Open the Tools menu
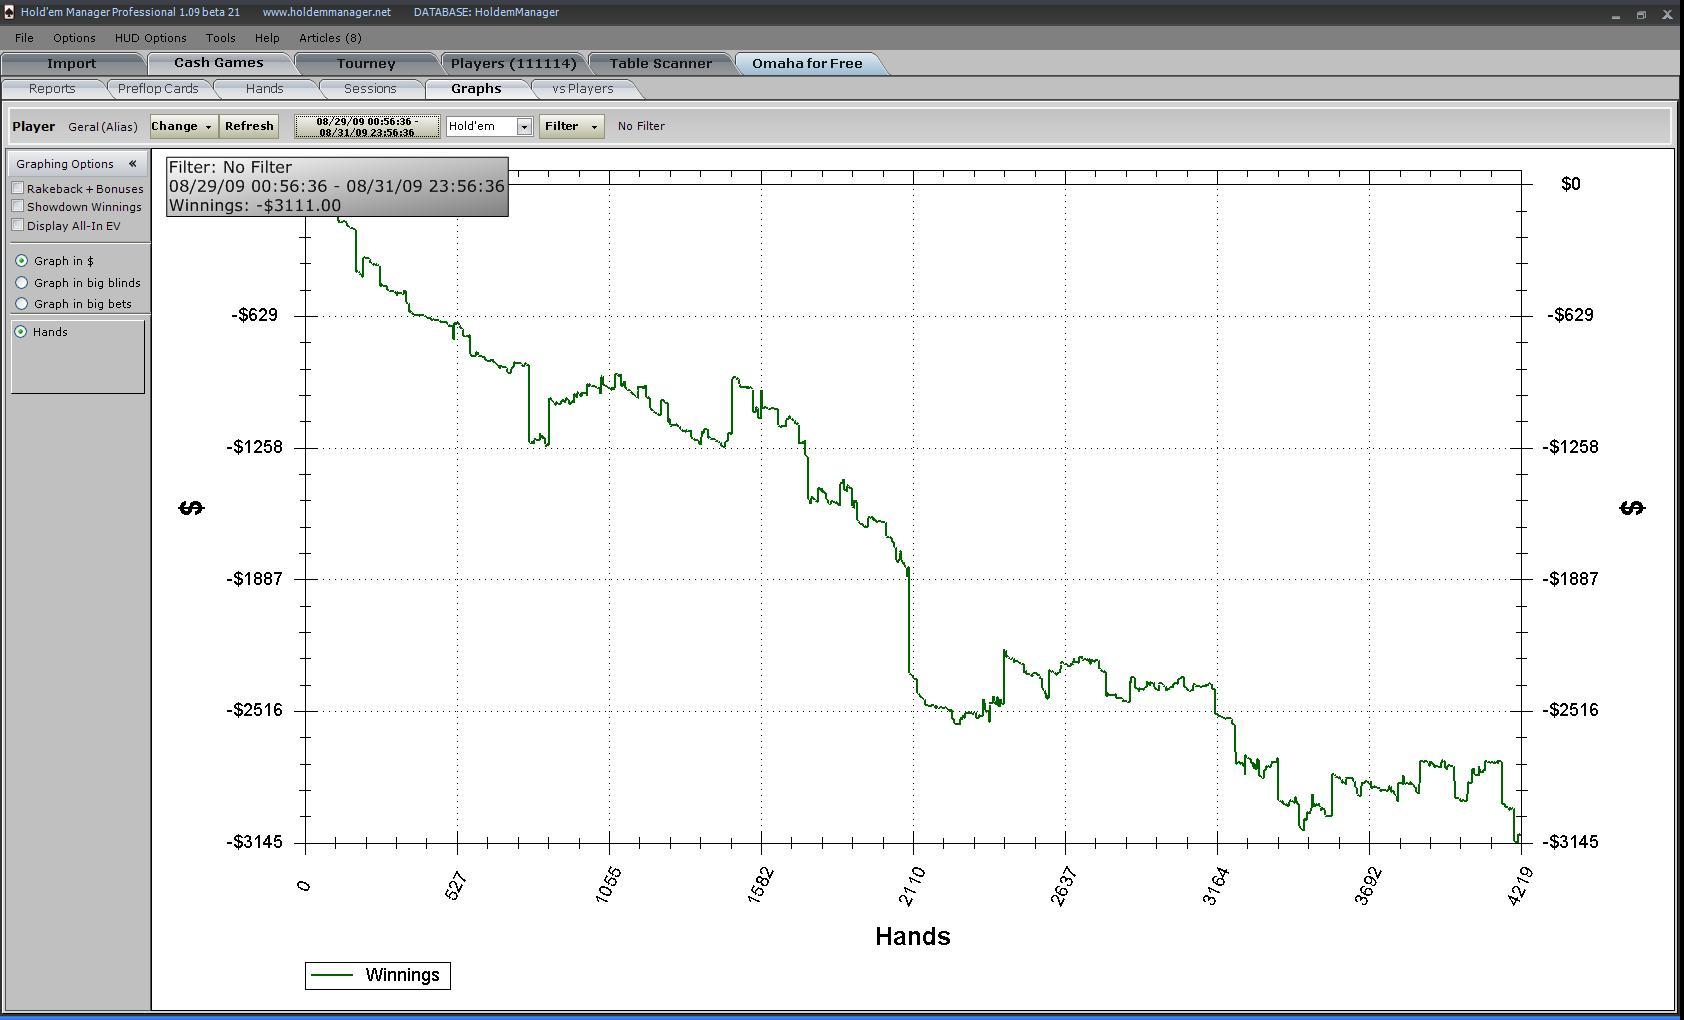 click(221, 38)
